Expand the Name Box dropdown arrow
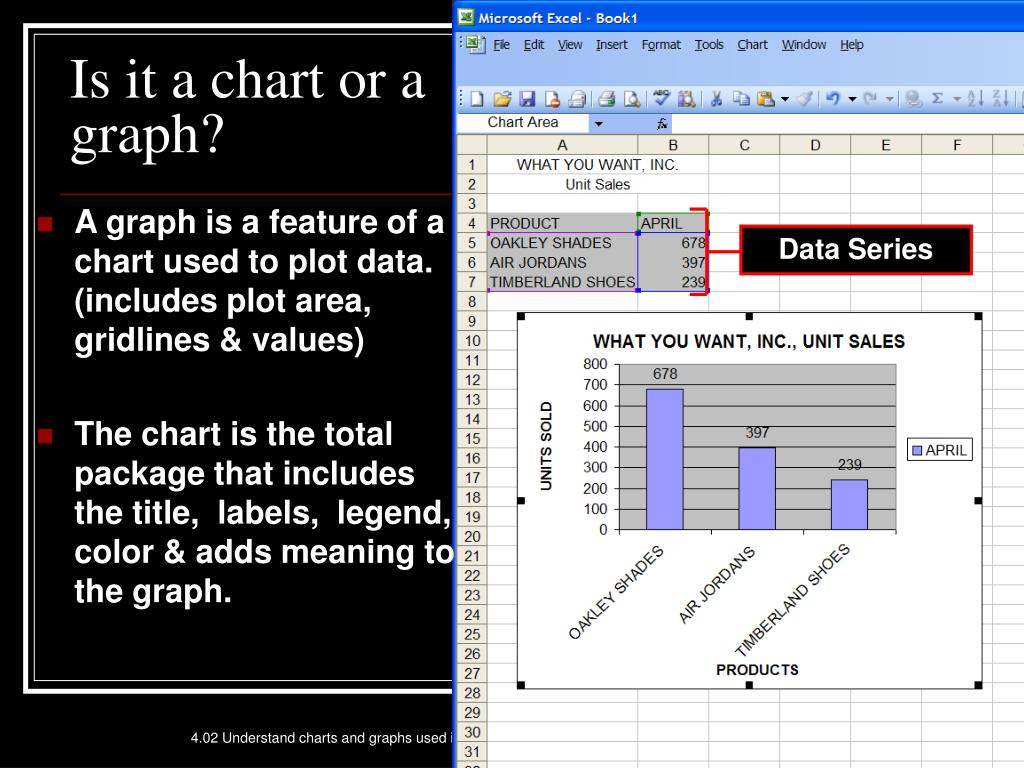Image resolution: width=1024 pixels, height=768 pixels. 598,123
